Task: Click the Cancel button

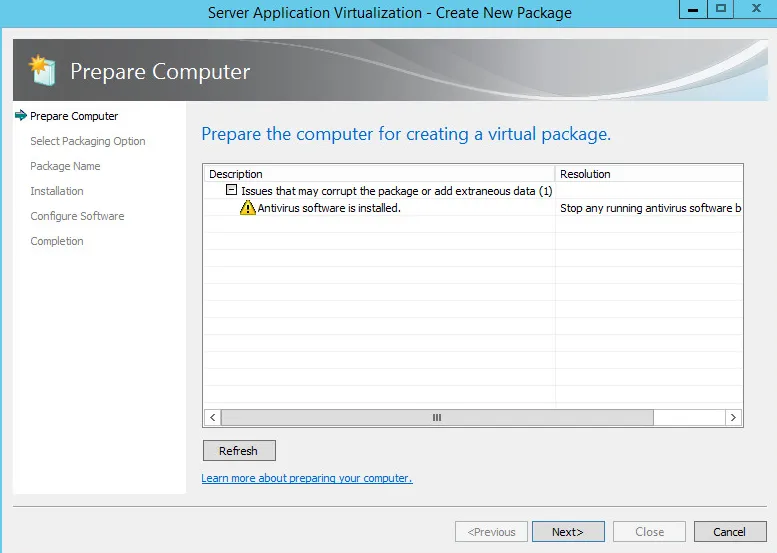Action: pyautogui.click(x=729, y=532)
